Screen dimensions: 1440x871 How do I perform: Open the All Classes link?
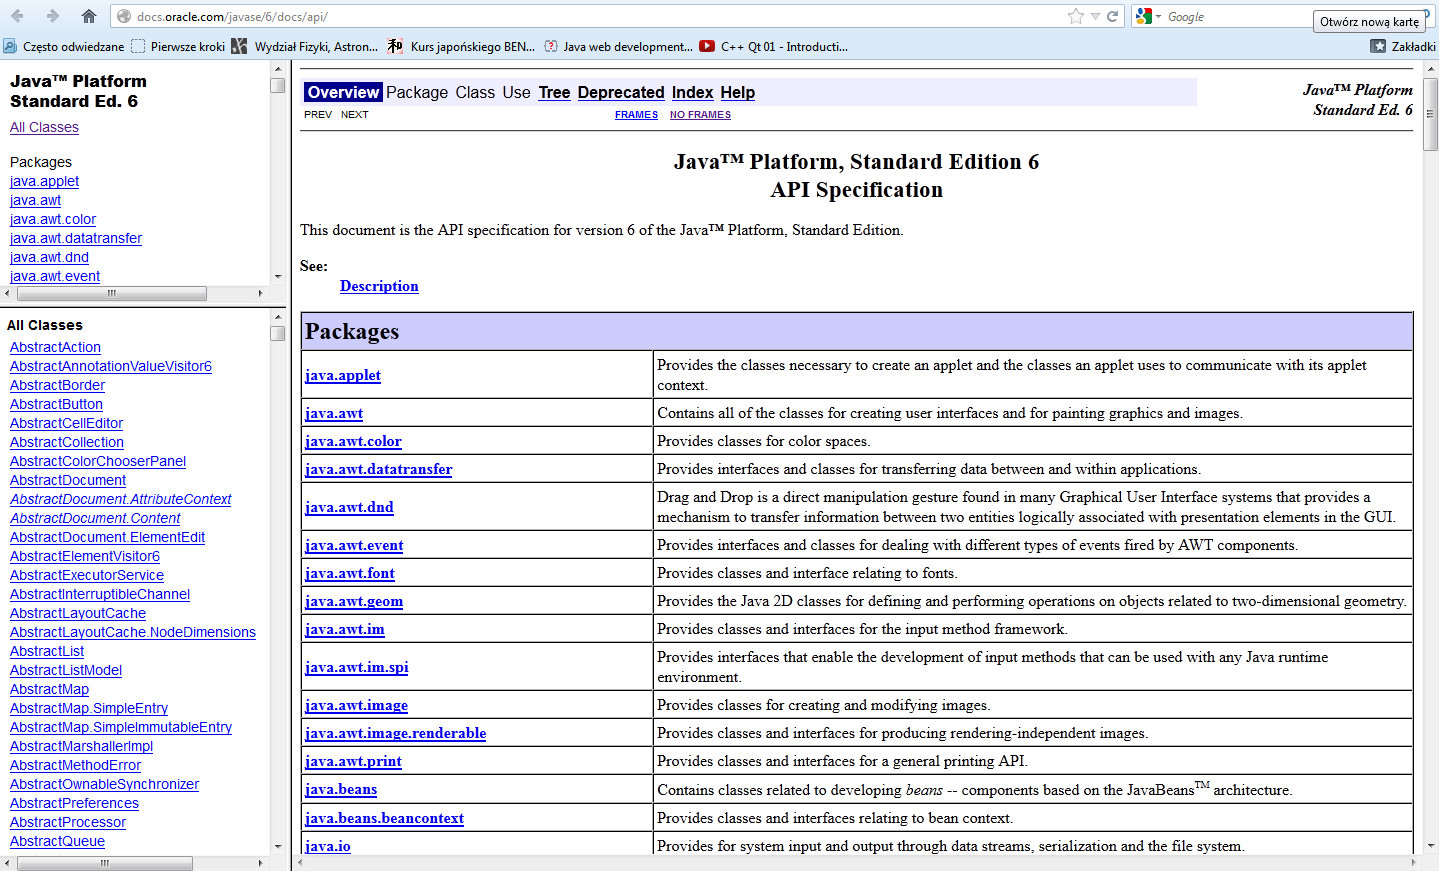(x=44, y=127)
